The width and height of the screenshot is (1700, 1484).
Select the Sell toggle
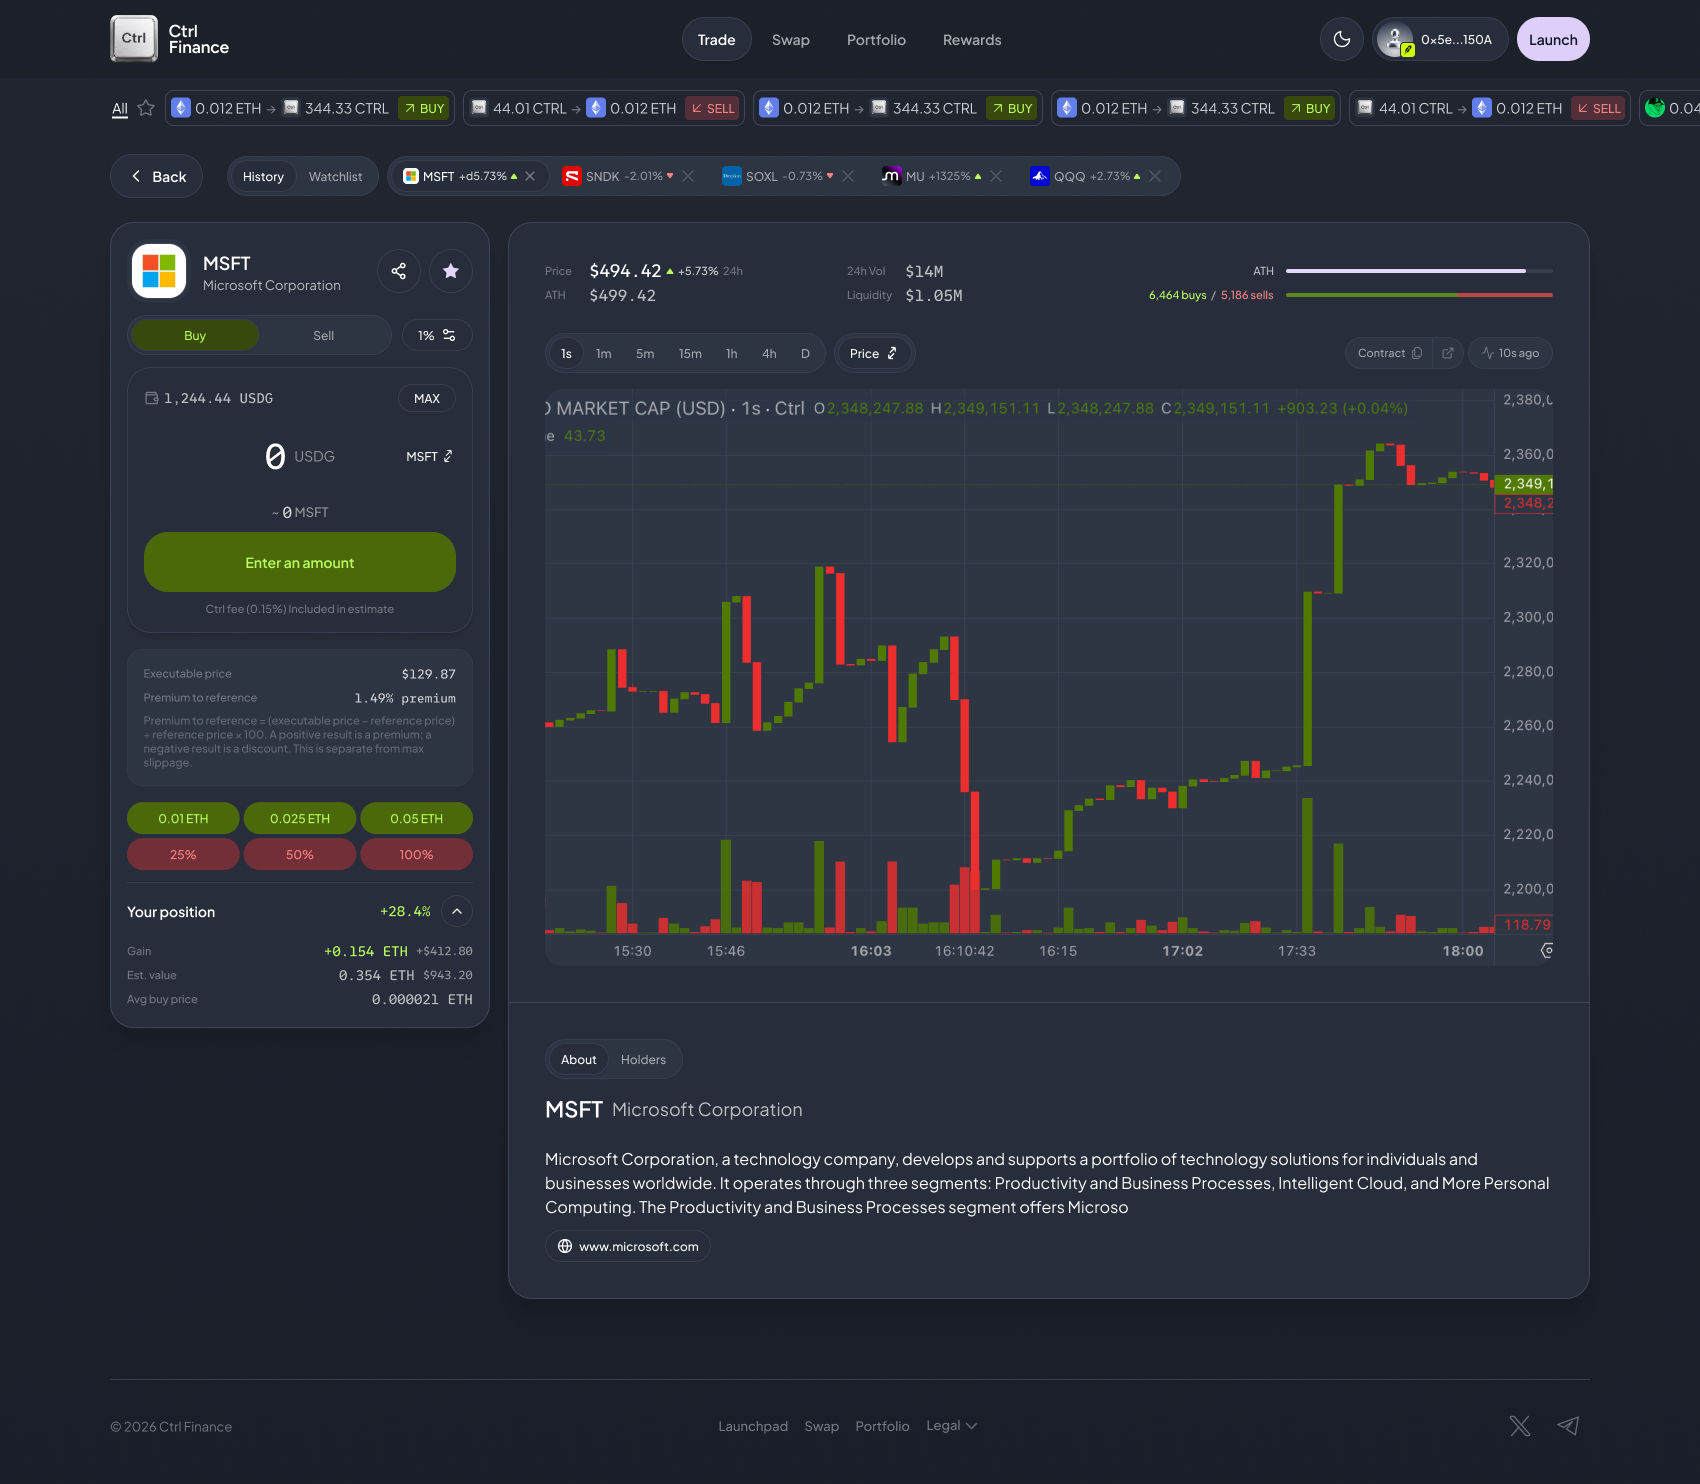coord(323,335)
